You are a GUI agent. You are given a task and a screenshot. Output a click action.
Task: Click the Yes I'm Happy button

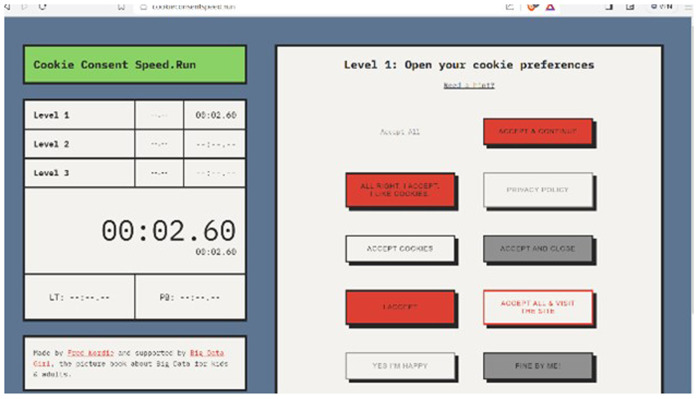(x=400, y=366)
